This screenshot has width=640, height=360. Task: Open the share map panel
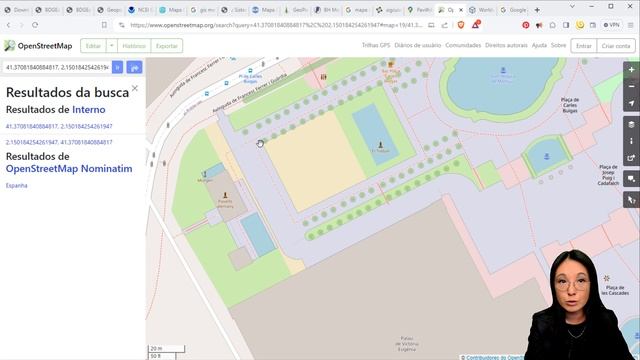point(631,158)
